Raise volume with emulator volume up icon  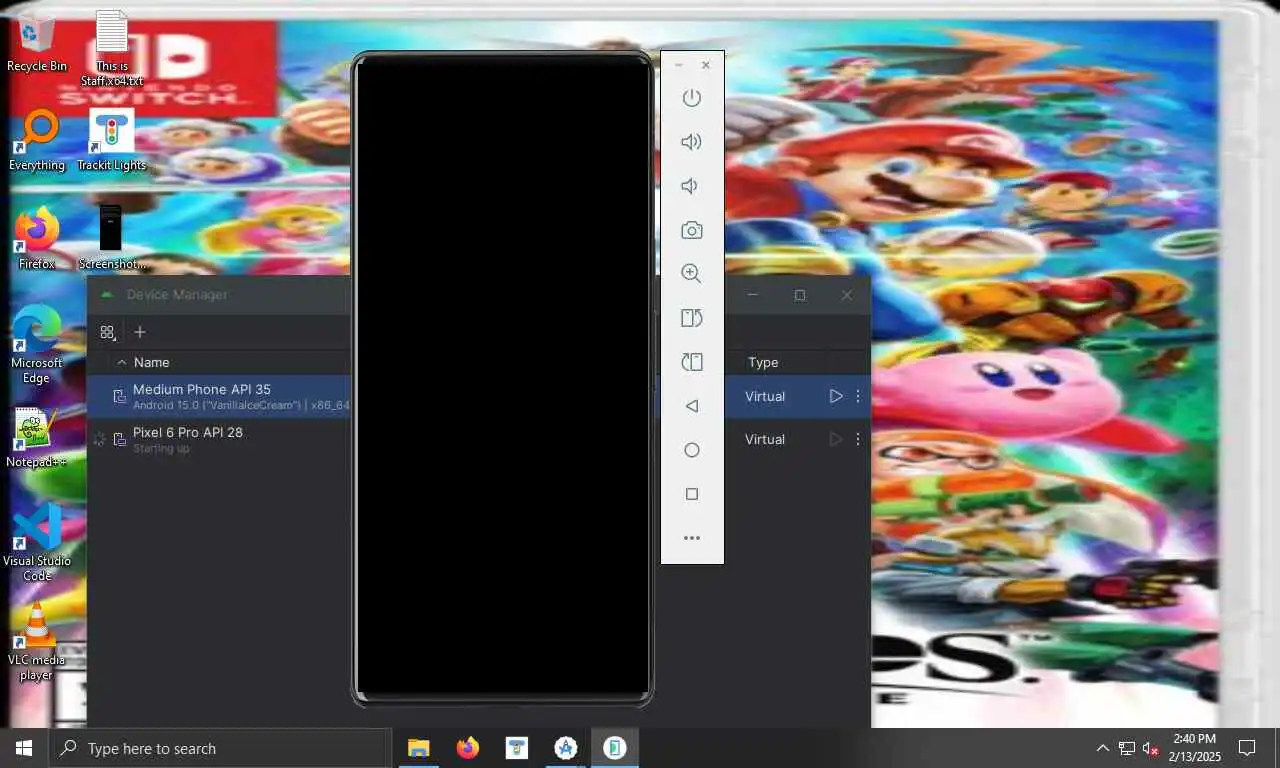coord(691,142)
